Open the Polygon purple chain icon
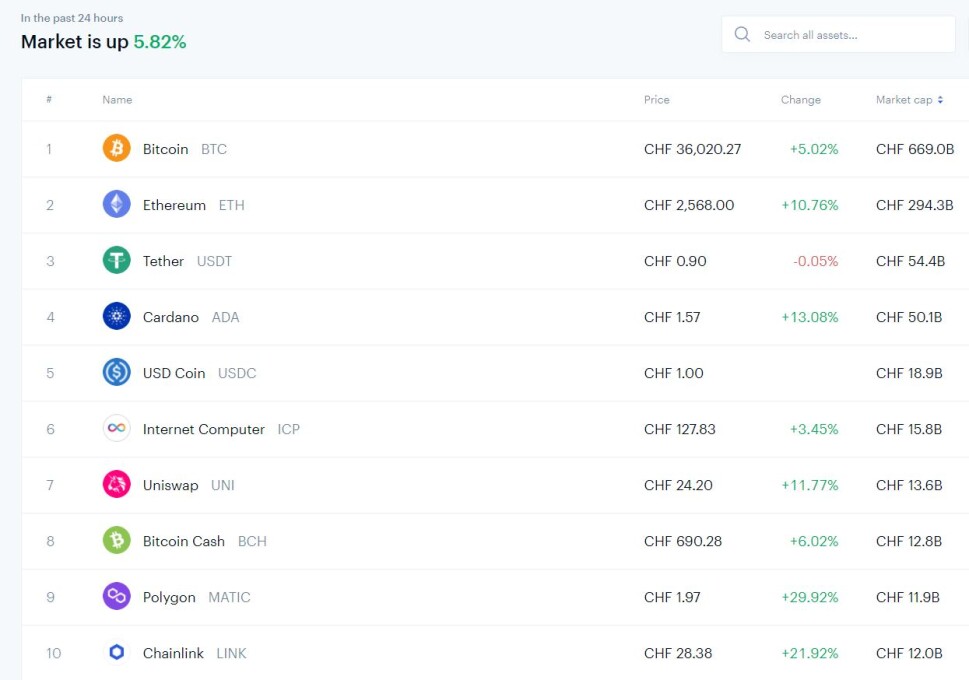The width and height of the screenshot is (969, 680). click(x=116, y=596)
